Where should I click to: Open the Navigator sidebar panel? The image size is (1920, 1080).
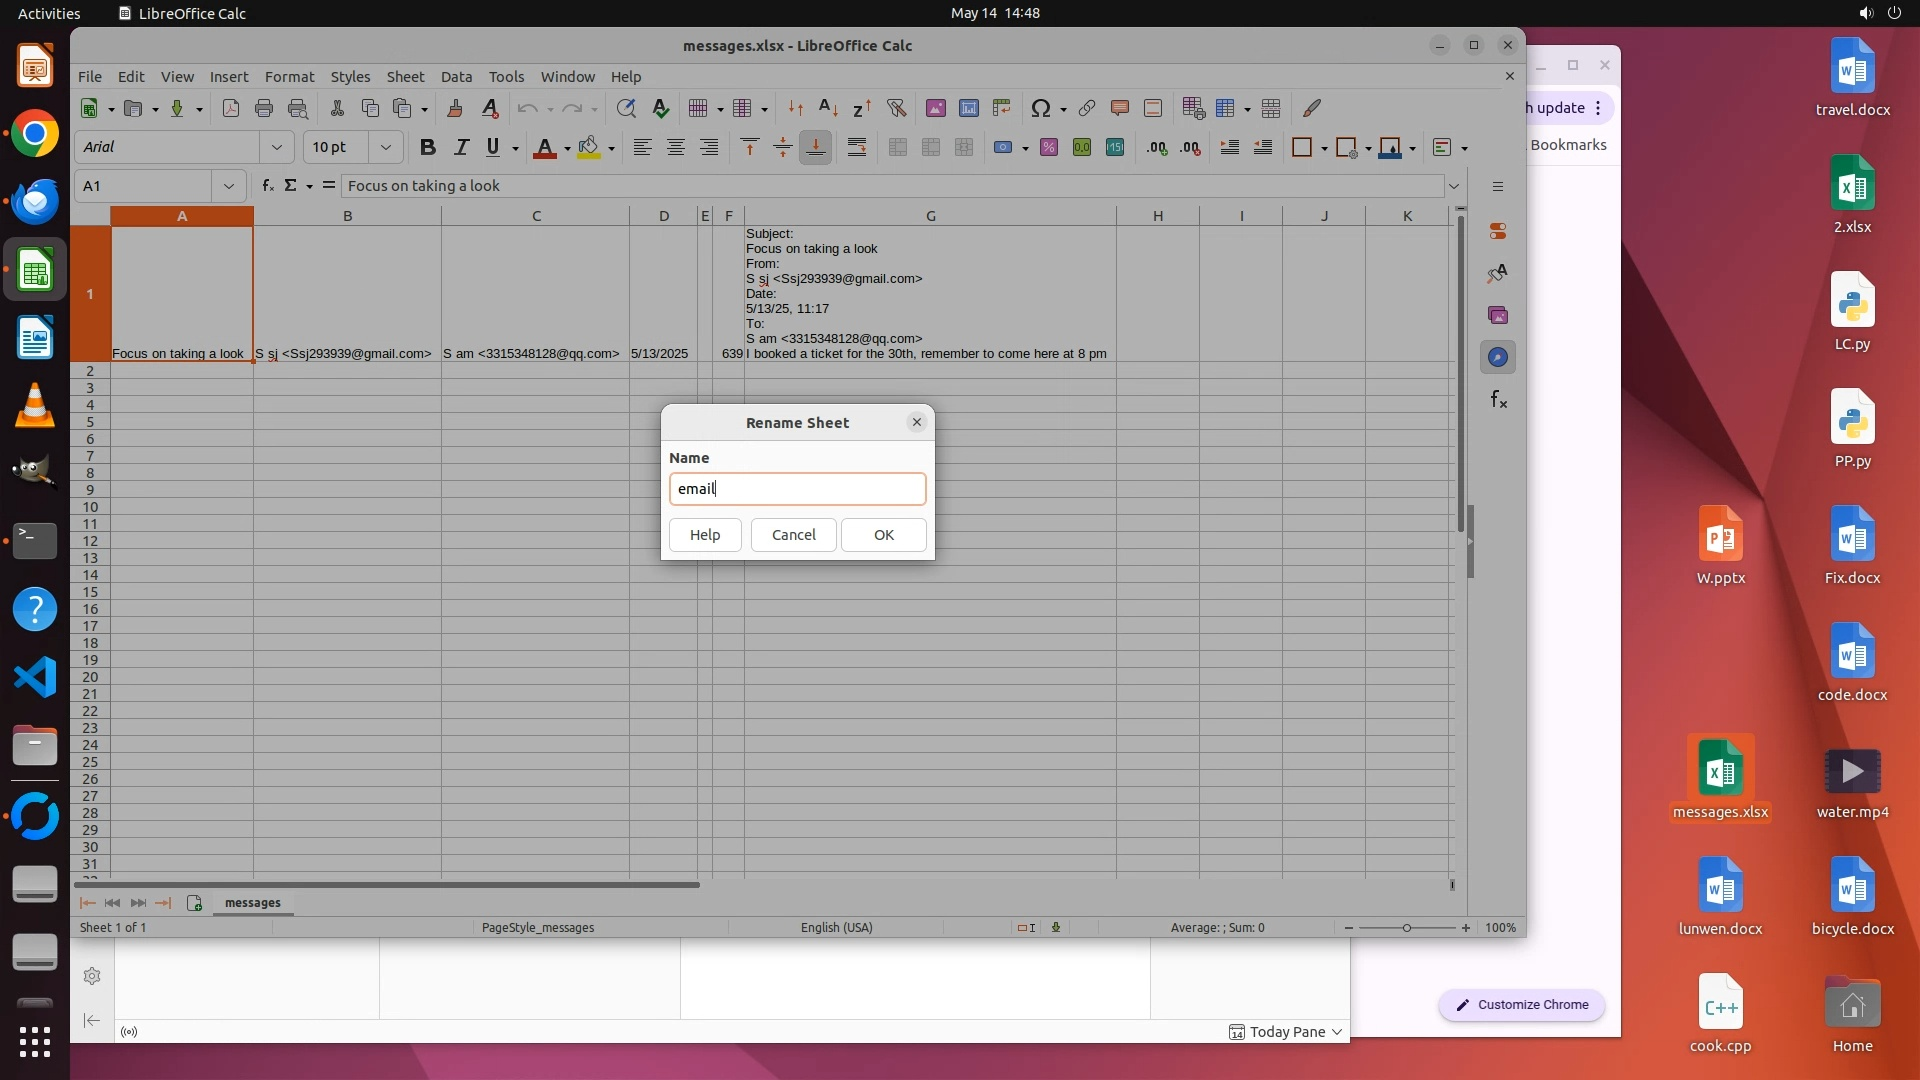[x=1497, y=358]
